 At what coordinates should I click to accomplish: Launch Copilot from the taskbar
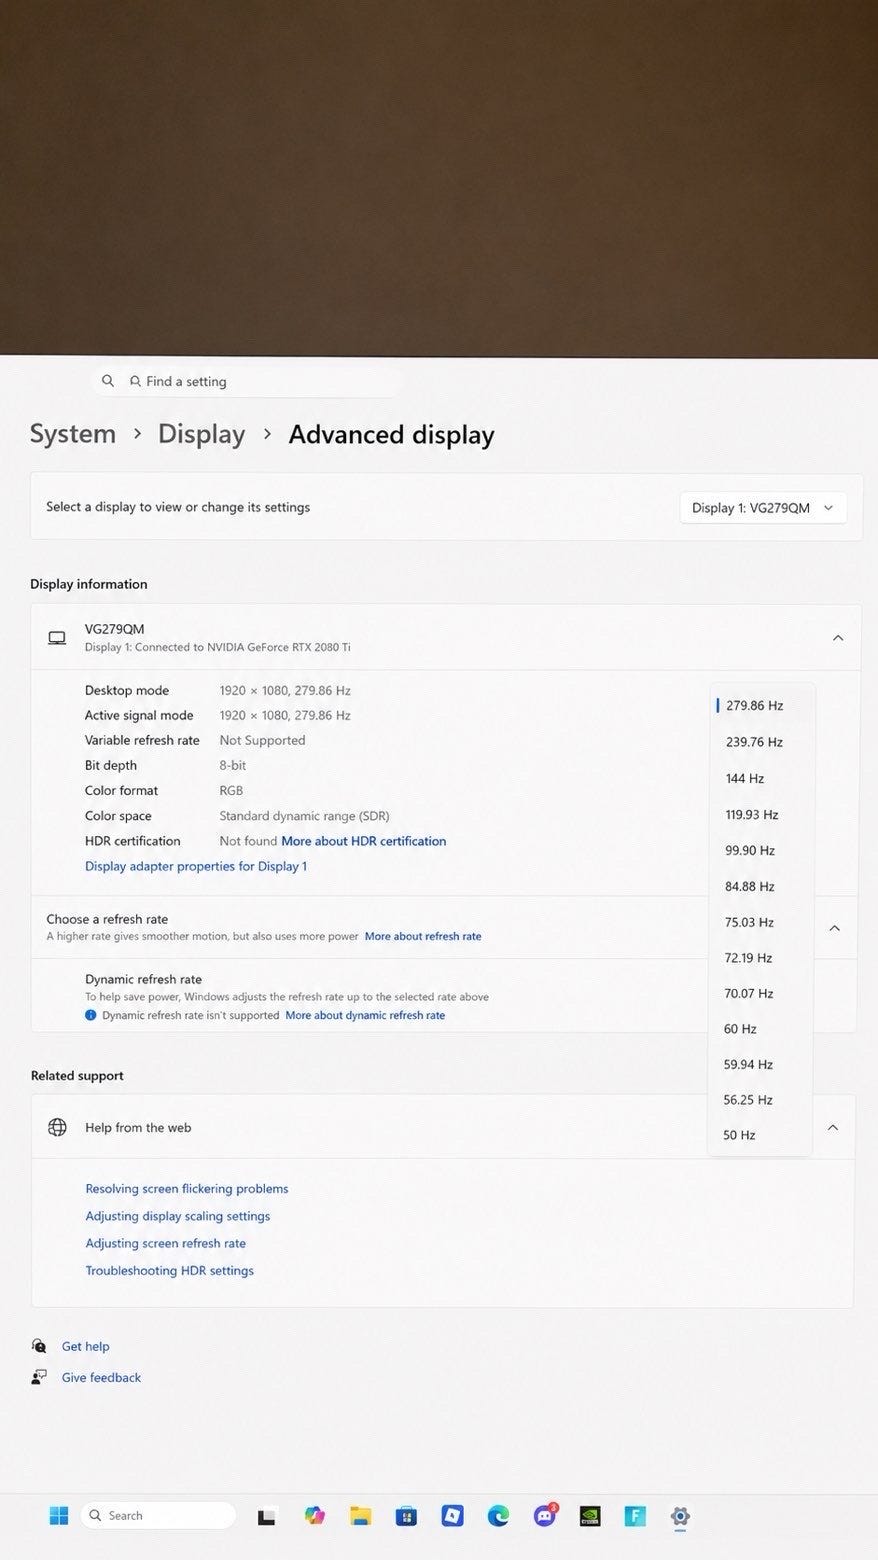[x=315, y=1516]
